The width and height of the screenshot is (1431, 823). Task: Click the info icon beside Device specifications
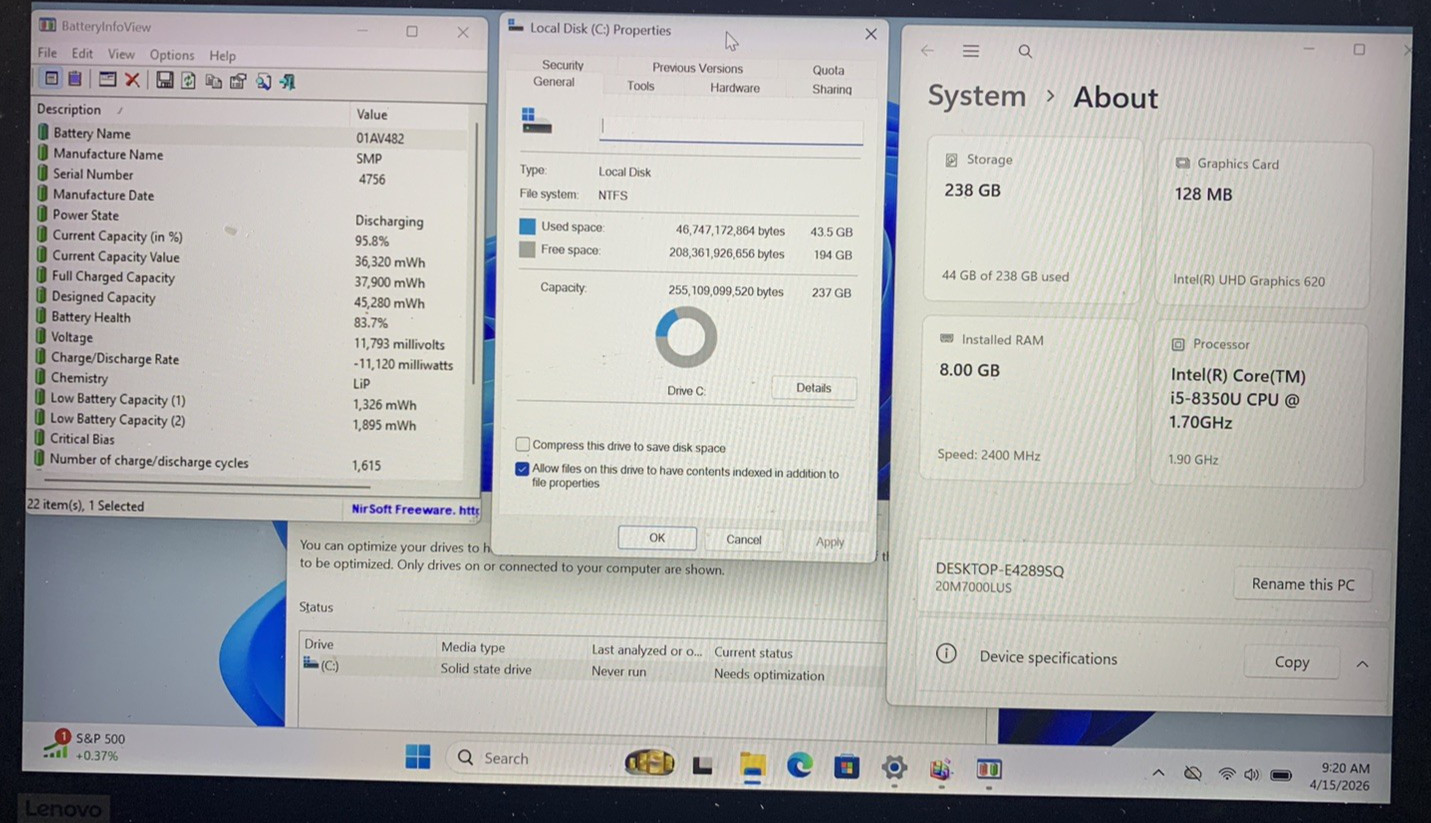pyautogui.click(x=946, y=654)
